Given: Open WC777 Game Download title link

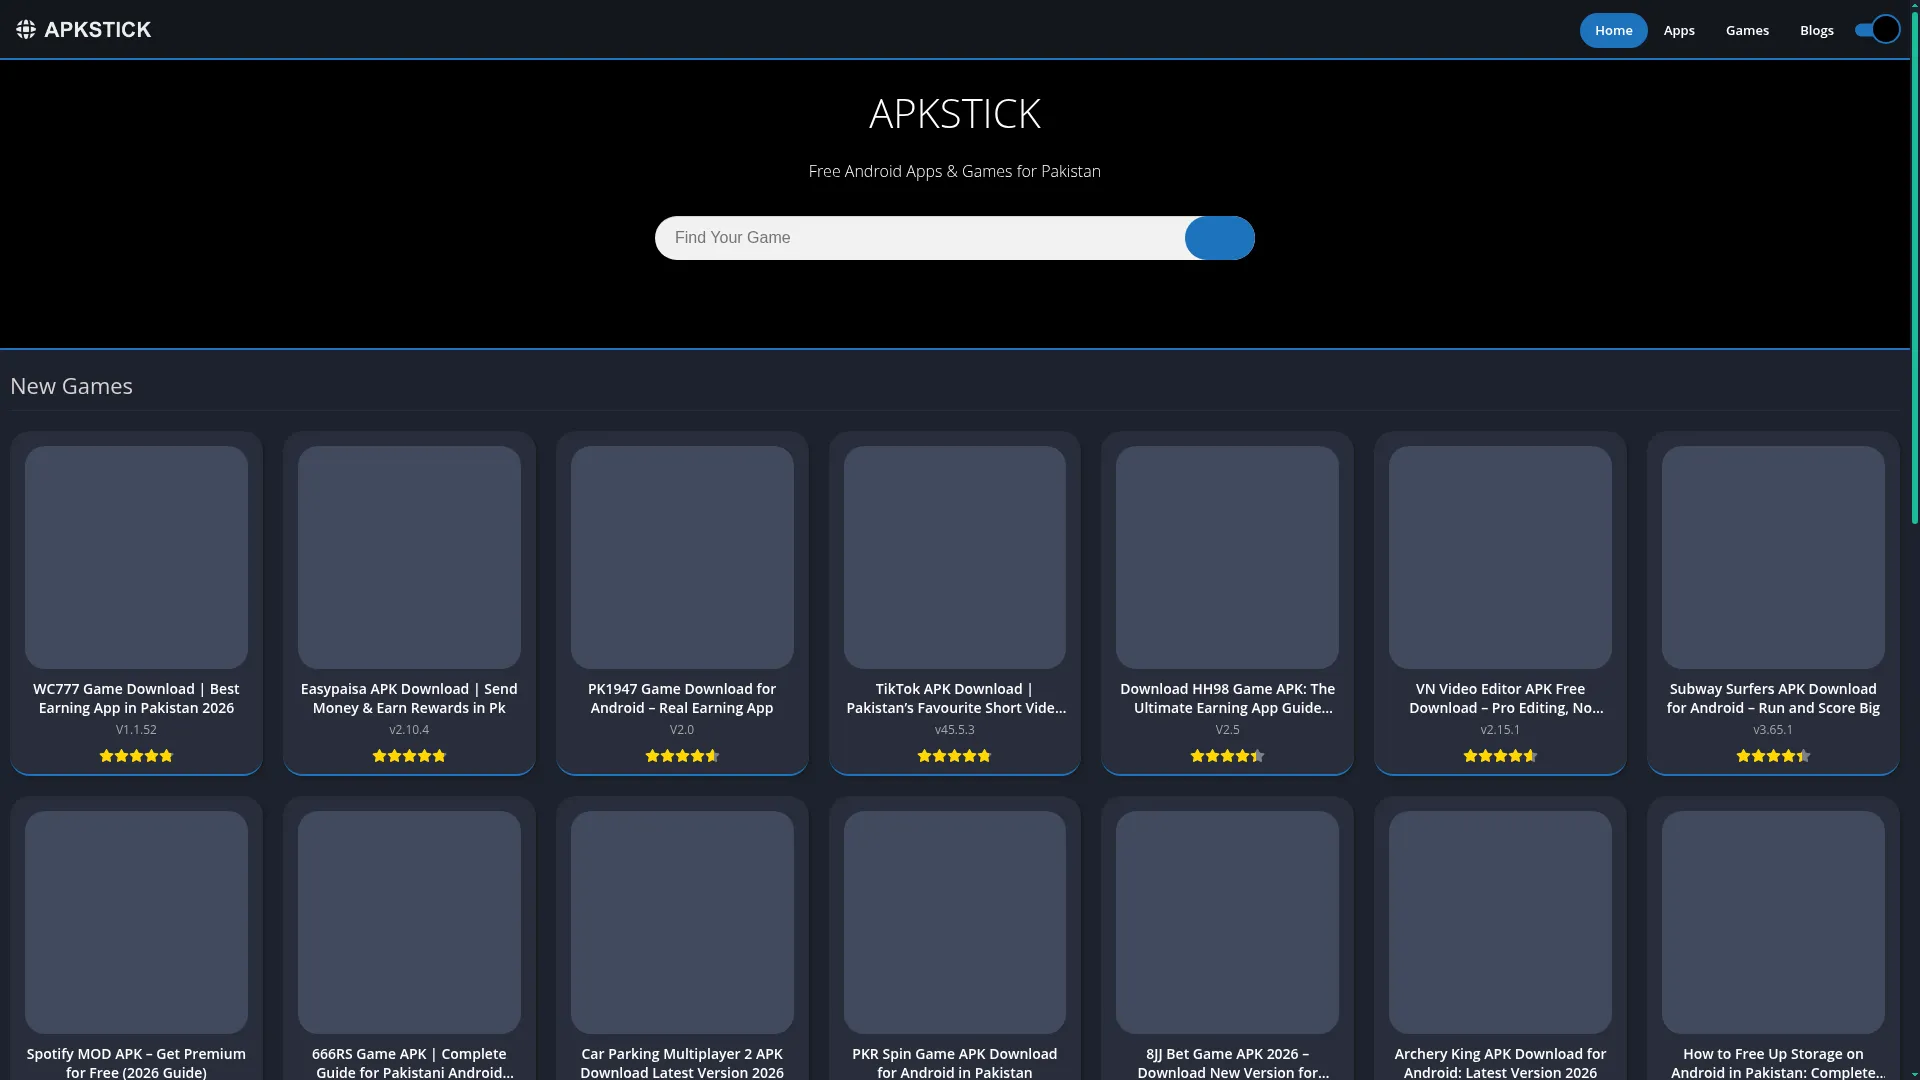Looking at the screenshot, I should point(136,698).
